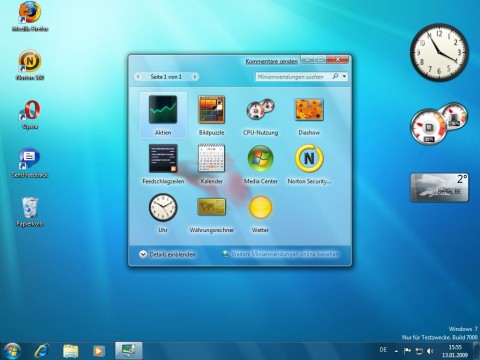Click the volume speaker tray icon
Viewport: 480px width, 360px height.
pyautogui.click(x=430, y=351)
